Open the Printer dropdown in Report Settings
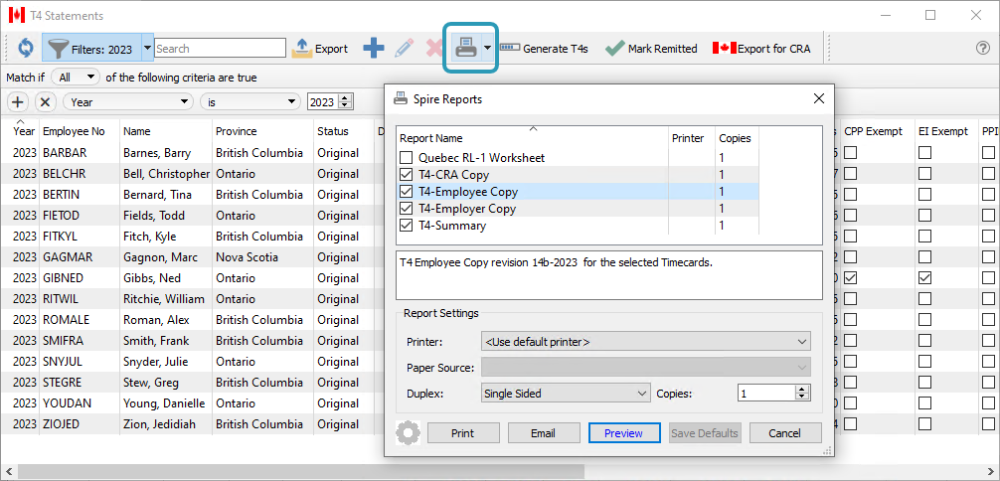The image size is (1000, 481). point(645,342)
